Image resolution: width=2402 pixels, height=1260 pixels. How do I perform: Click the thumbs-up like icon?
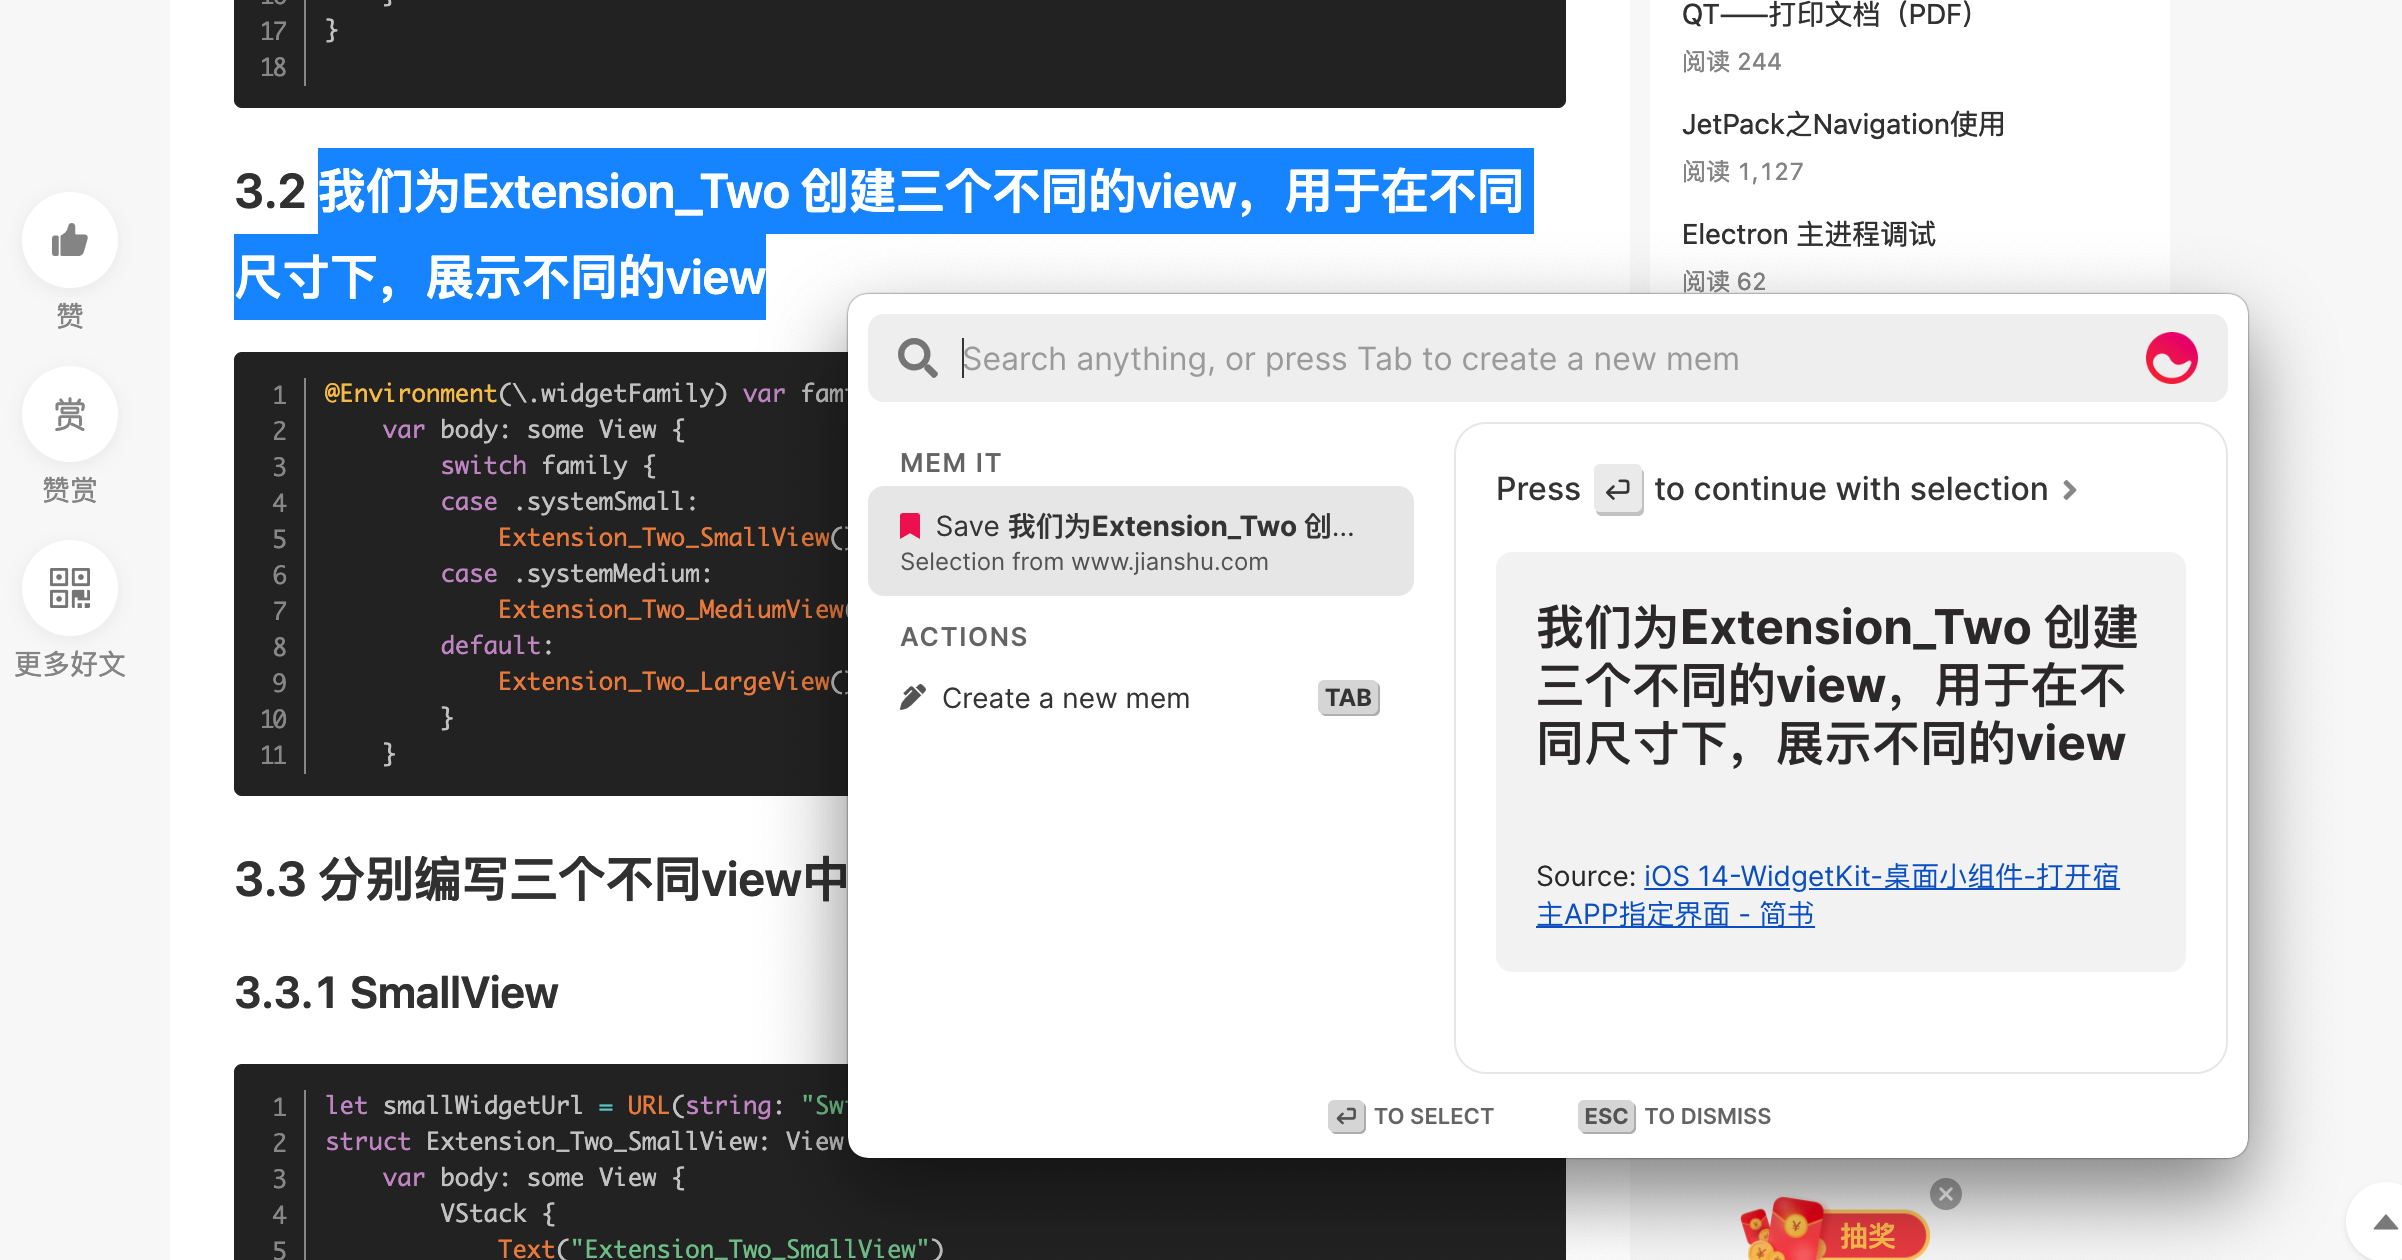[69, 240]
